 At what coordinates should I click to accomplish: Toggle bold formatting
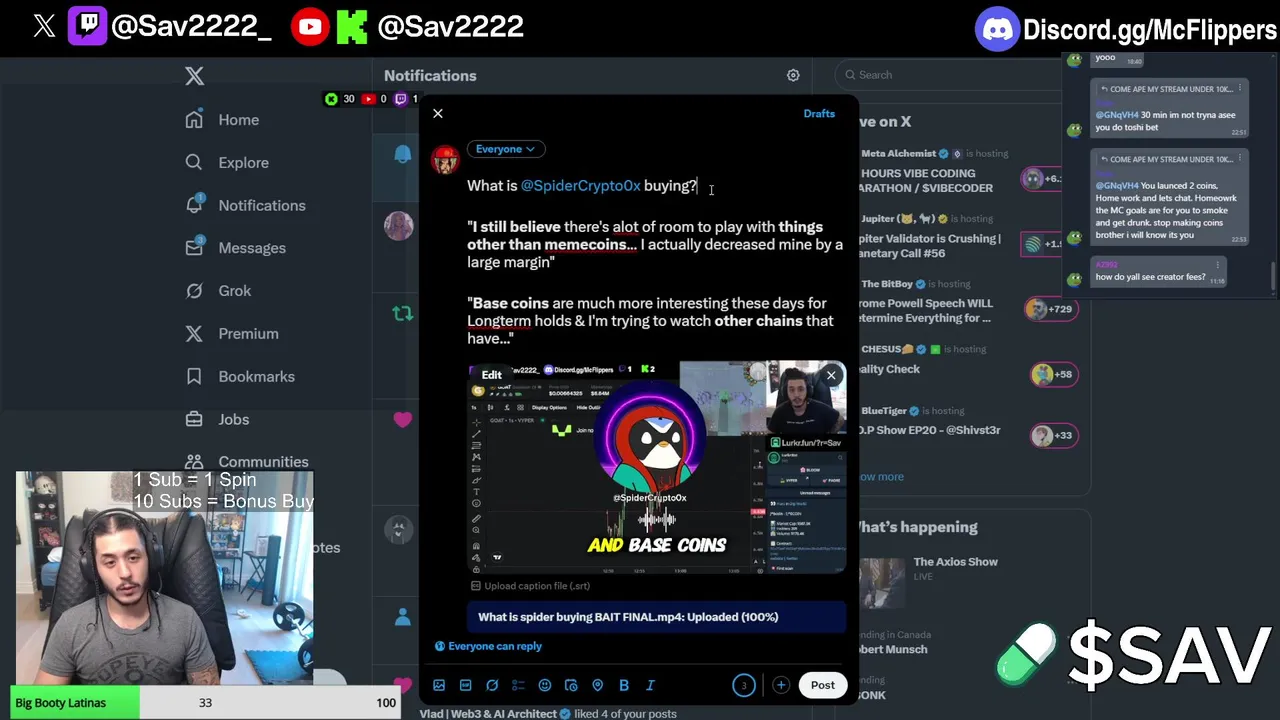624,685
